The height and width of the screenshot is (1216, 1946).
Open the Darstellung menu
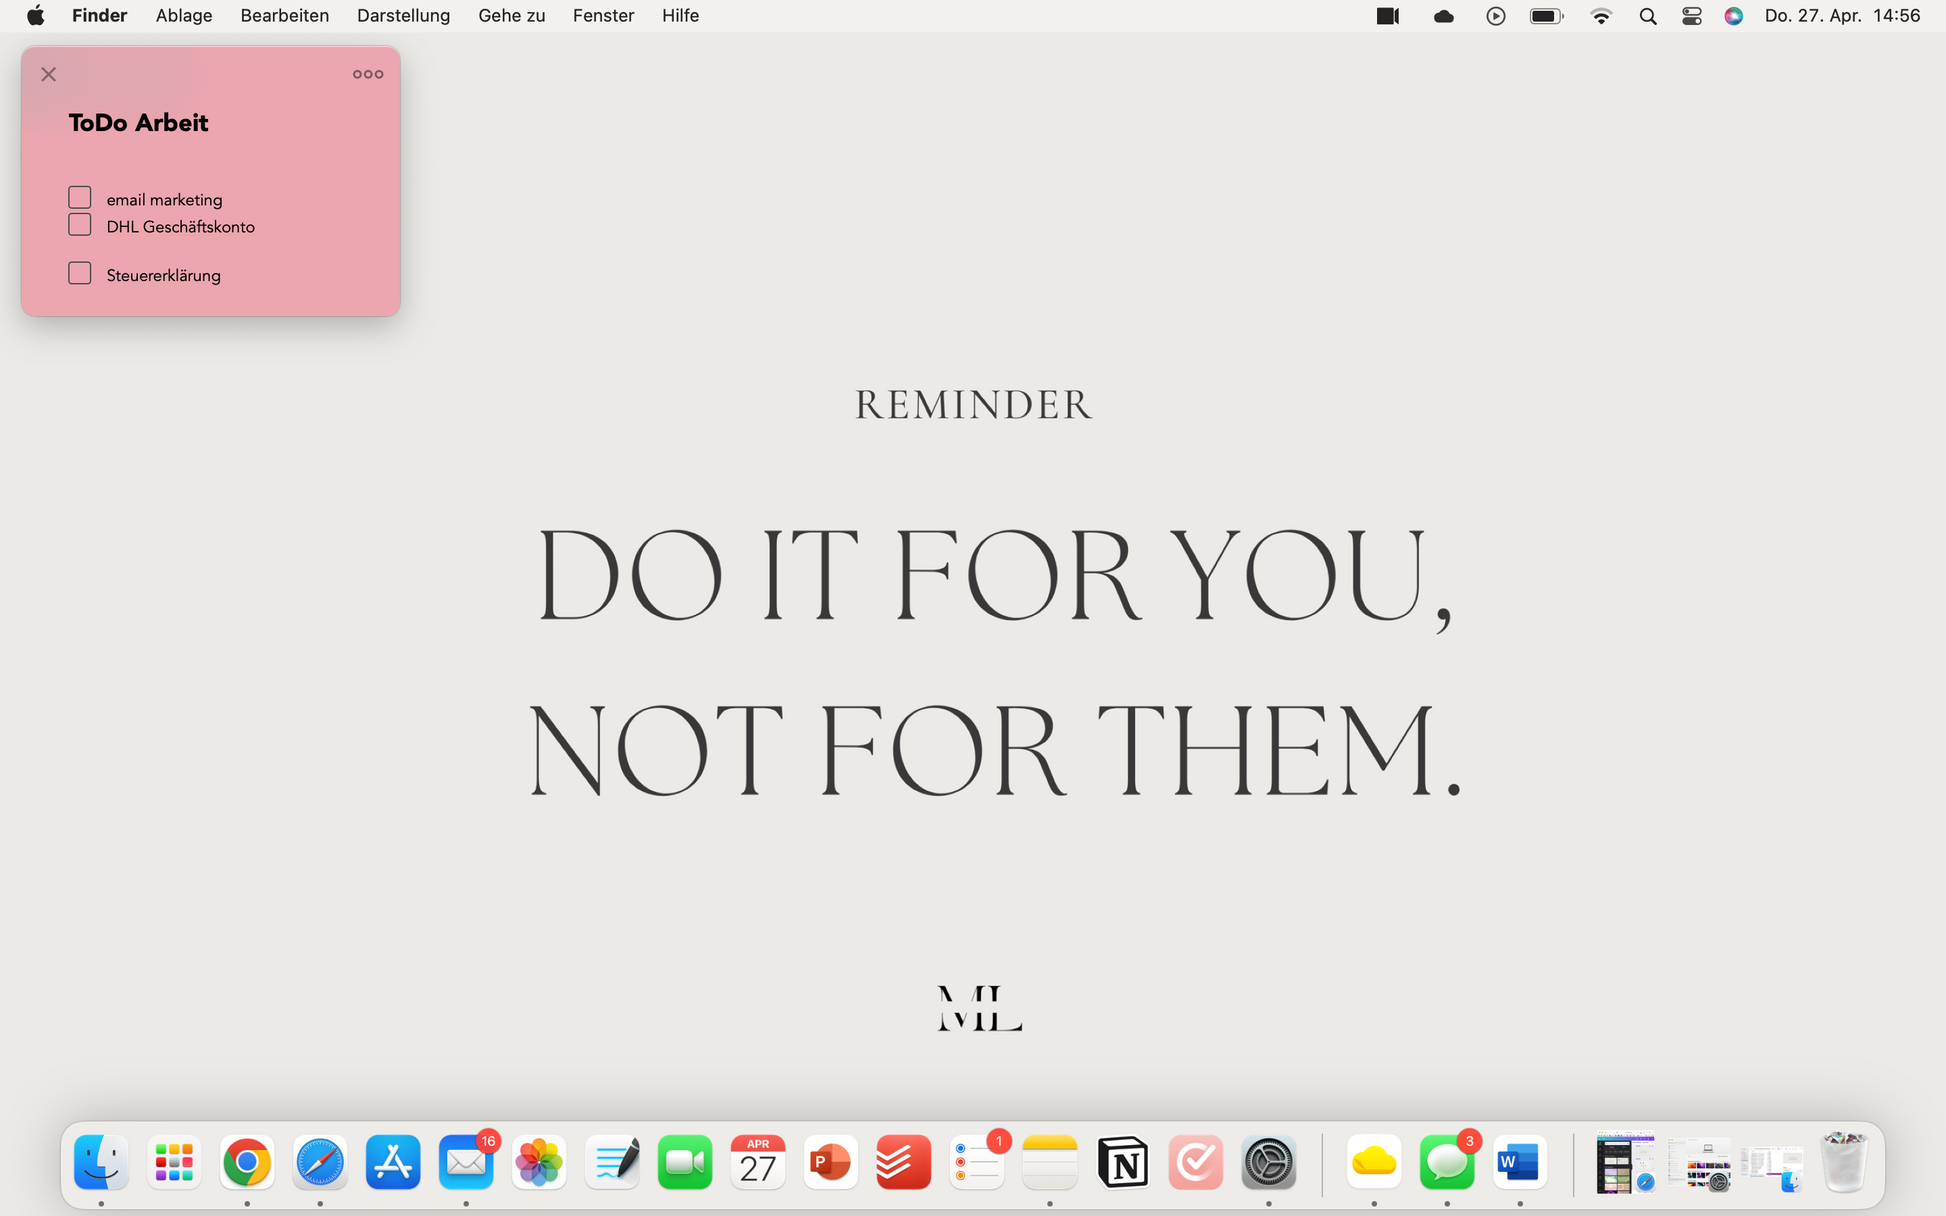point(403,16)
